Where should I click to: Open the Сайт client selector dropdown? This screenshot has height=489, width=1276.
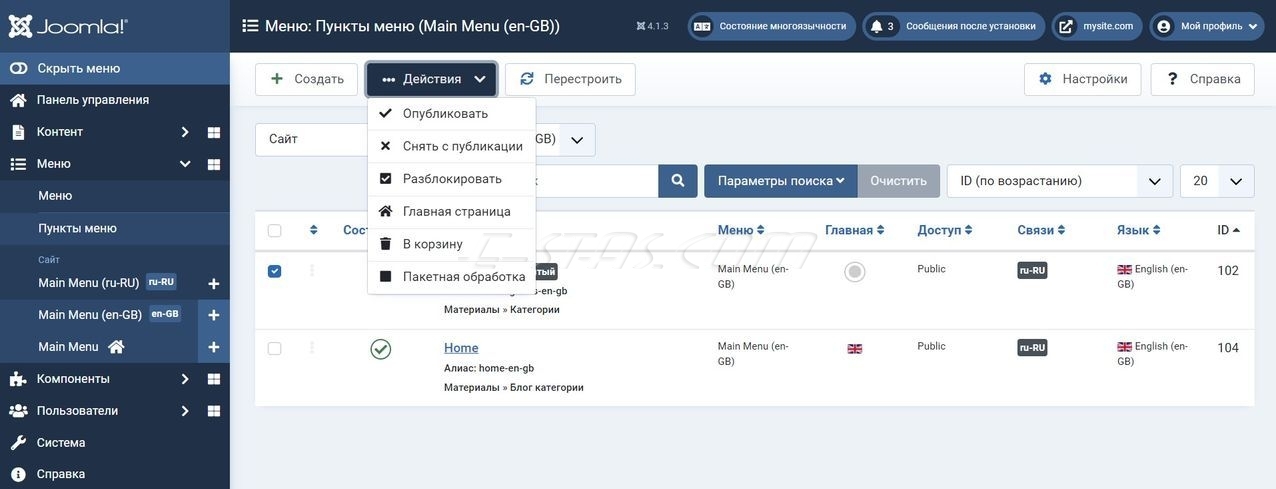point(312,139)
